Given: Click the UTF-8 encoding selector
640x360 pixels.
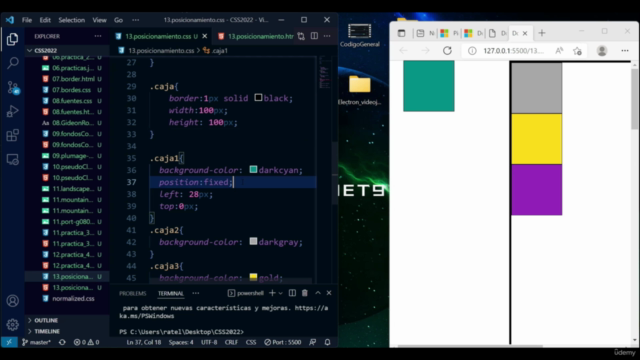Looking at the screenshot, I should 209,342.
